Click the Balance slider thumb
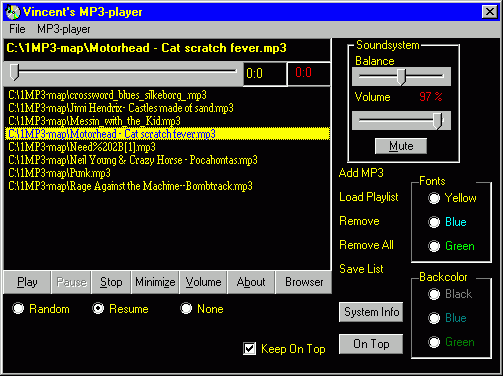503x376 pixels. coord(402,77)
